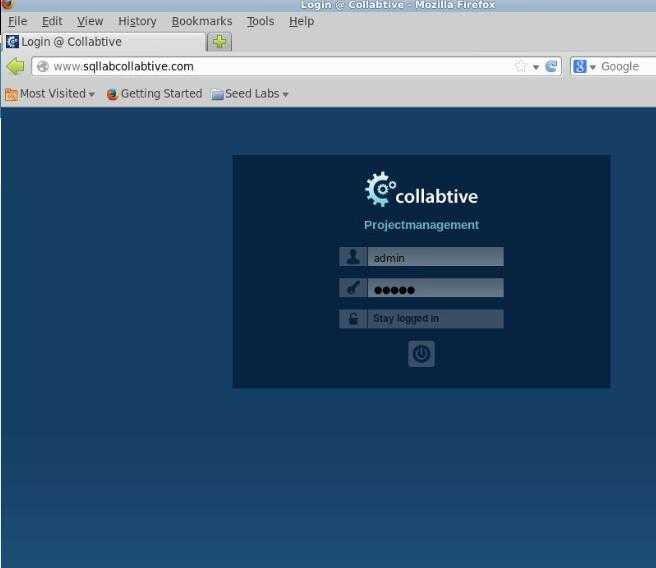Open the View menu

(x=90, y=21)
